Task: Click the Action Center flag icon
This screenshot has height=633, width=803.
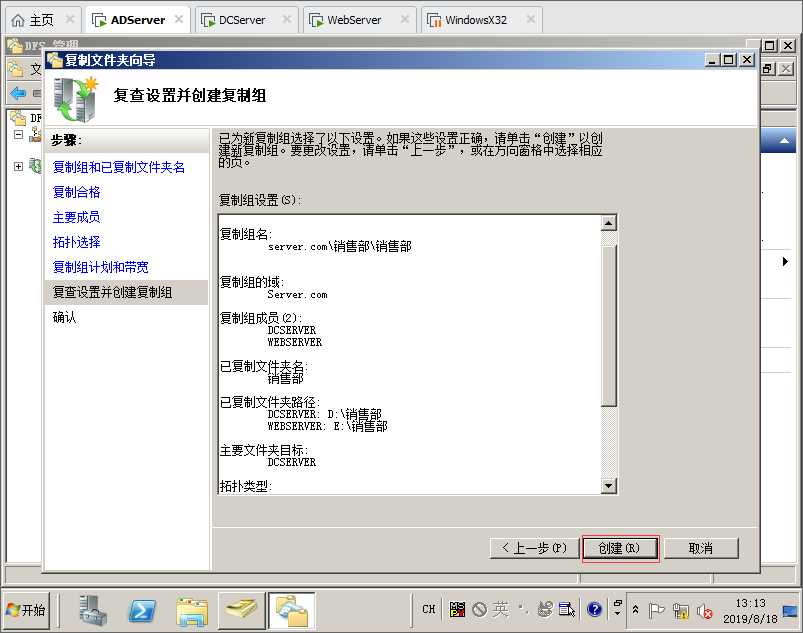Action: [x=656, y=610]
